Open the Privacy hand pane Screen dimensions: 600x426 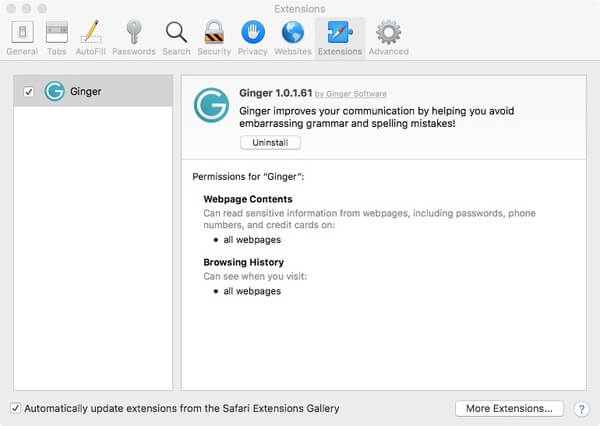click(253, 38)
